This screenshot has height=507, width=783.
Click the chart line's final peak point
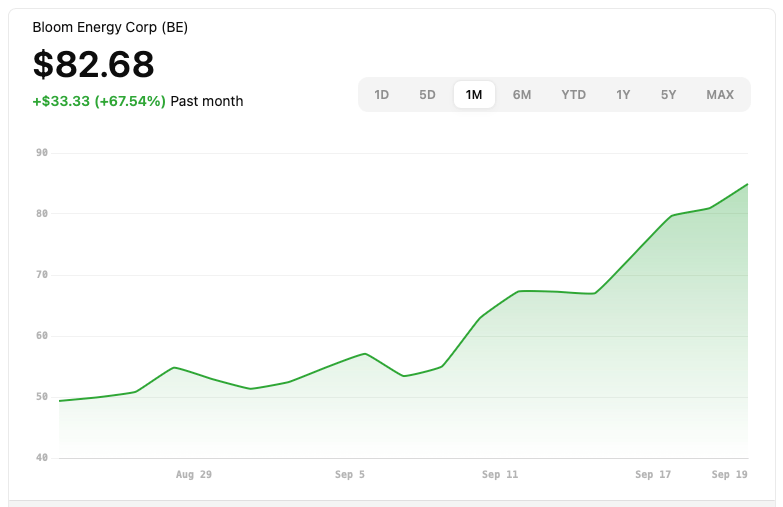point(747,184)
